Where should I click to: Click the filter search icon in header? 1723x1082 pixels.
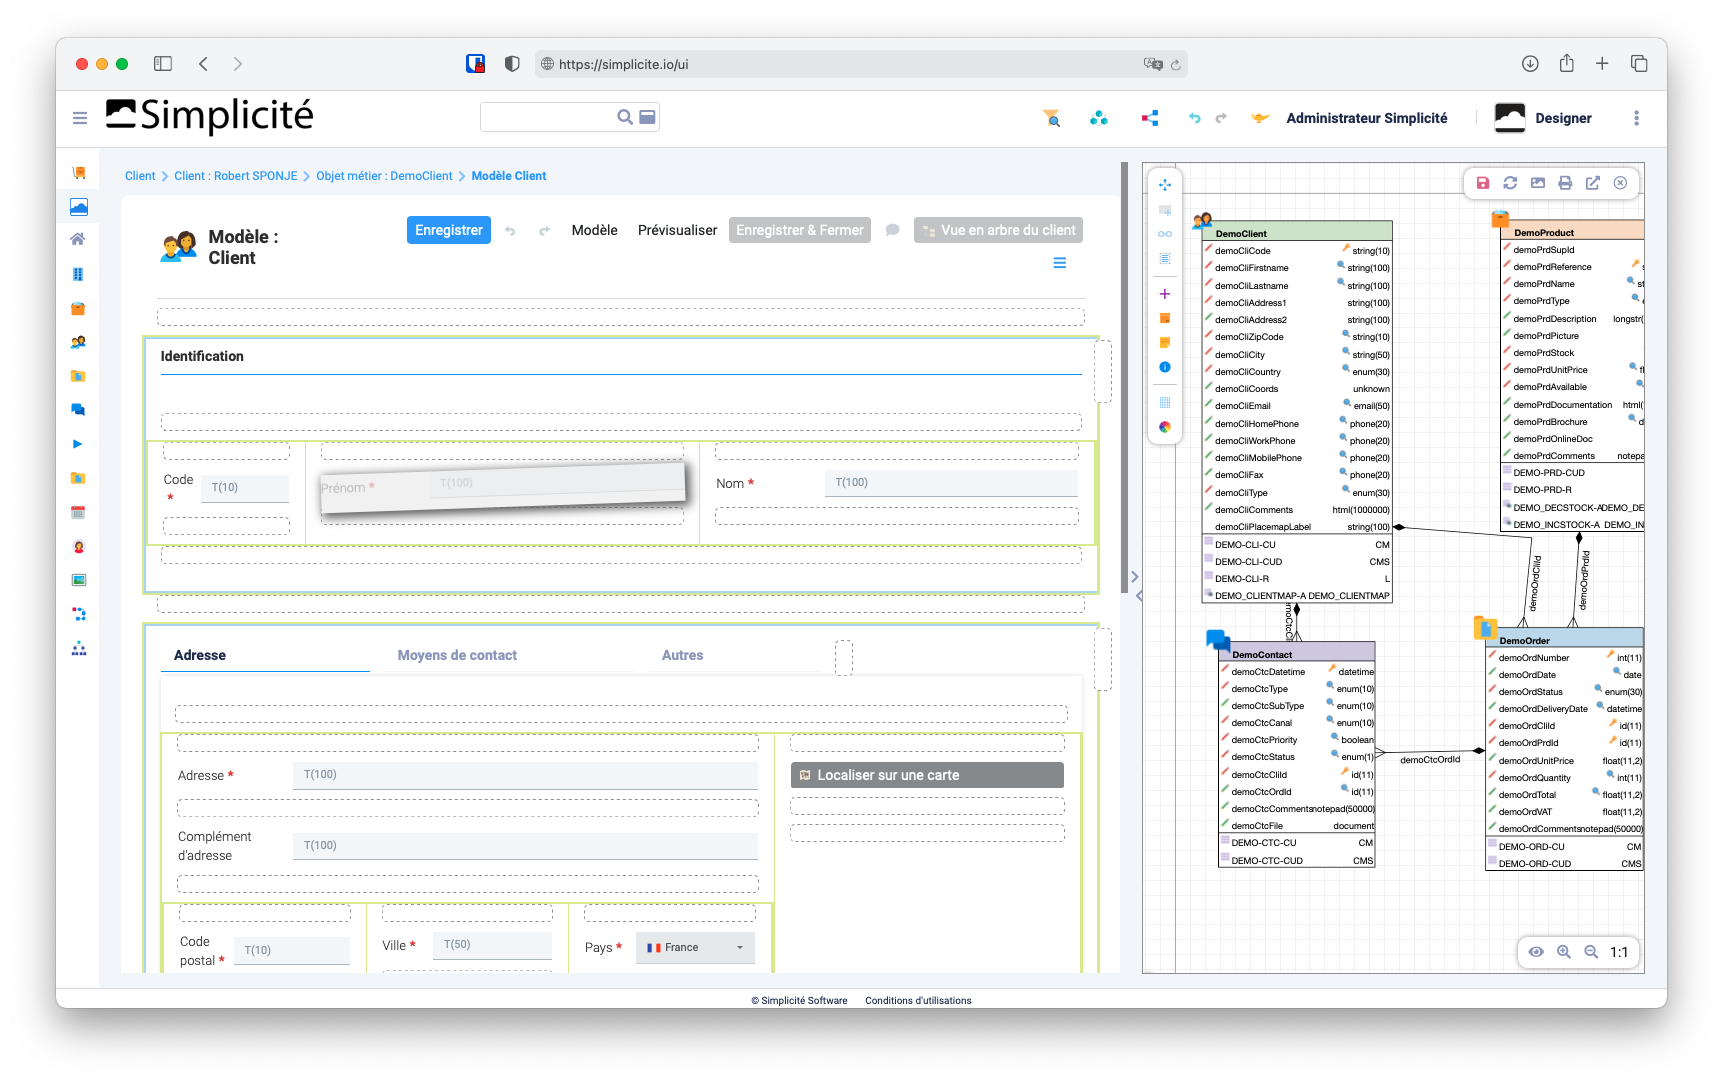[x=1051, y=118]
